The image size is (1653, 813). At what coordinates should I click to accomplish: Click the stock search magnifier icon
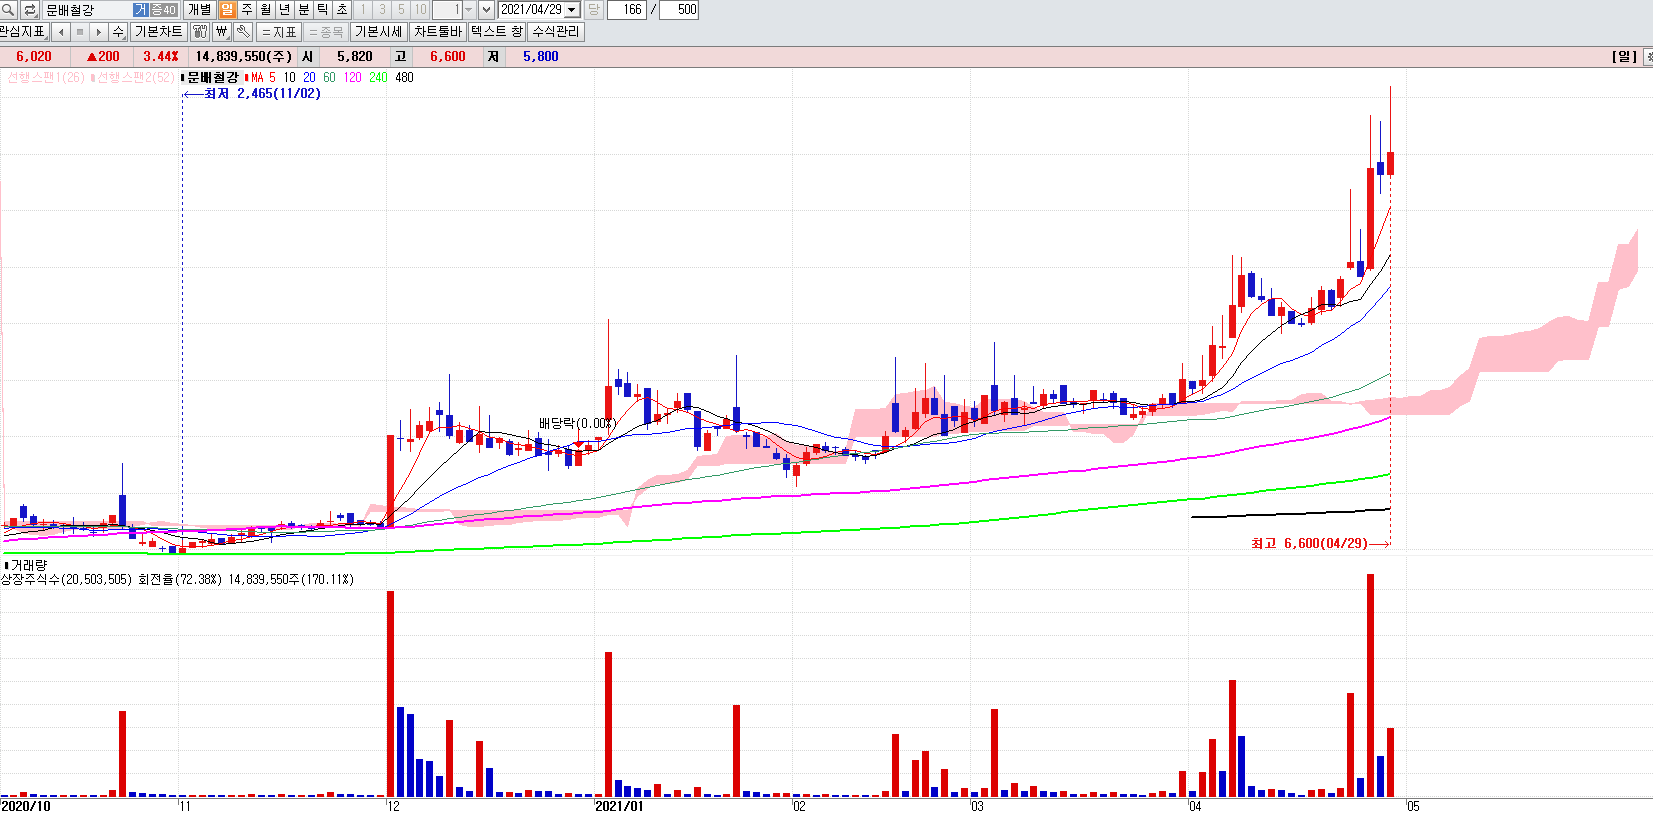[x=9, y=10]
